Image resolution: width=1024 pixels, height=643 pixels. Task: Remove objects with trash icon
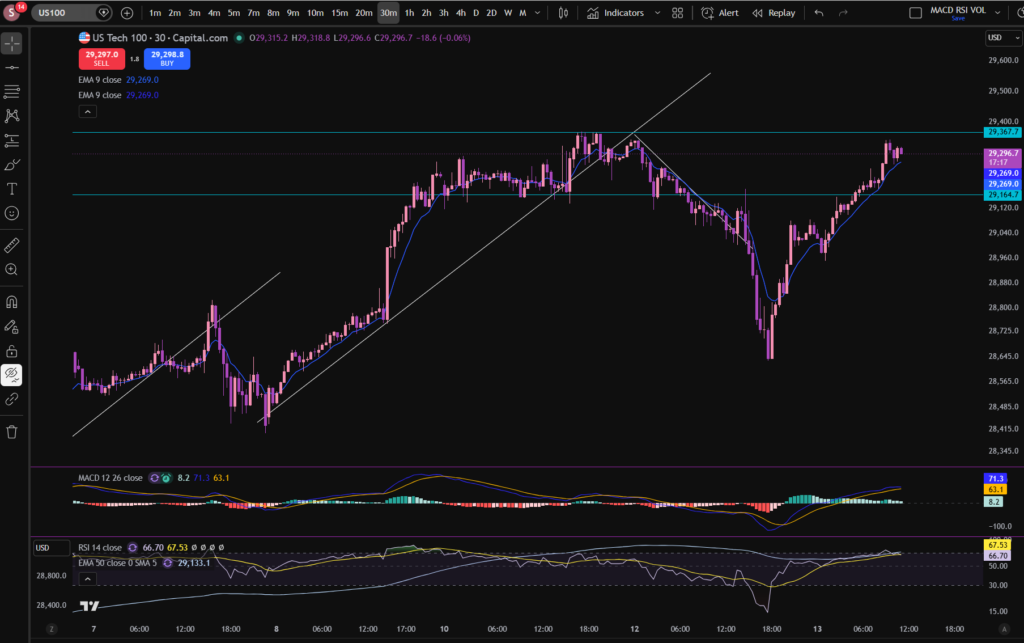point(12,432)
